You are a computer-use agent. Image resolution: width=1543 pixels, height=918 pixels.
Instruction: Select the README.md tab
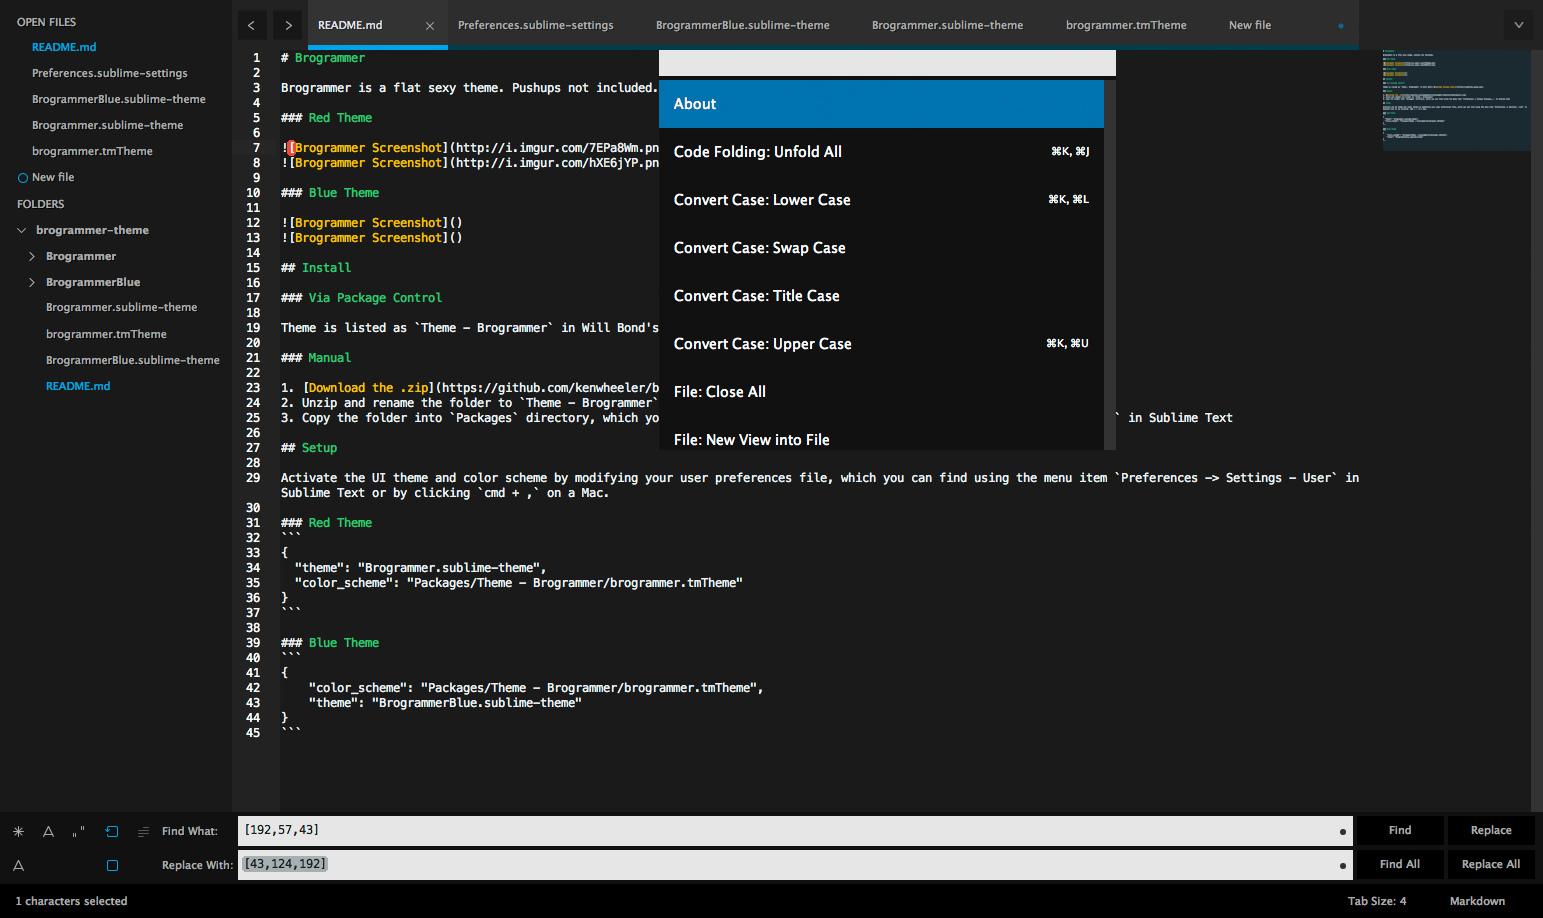pos(350,25)
